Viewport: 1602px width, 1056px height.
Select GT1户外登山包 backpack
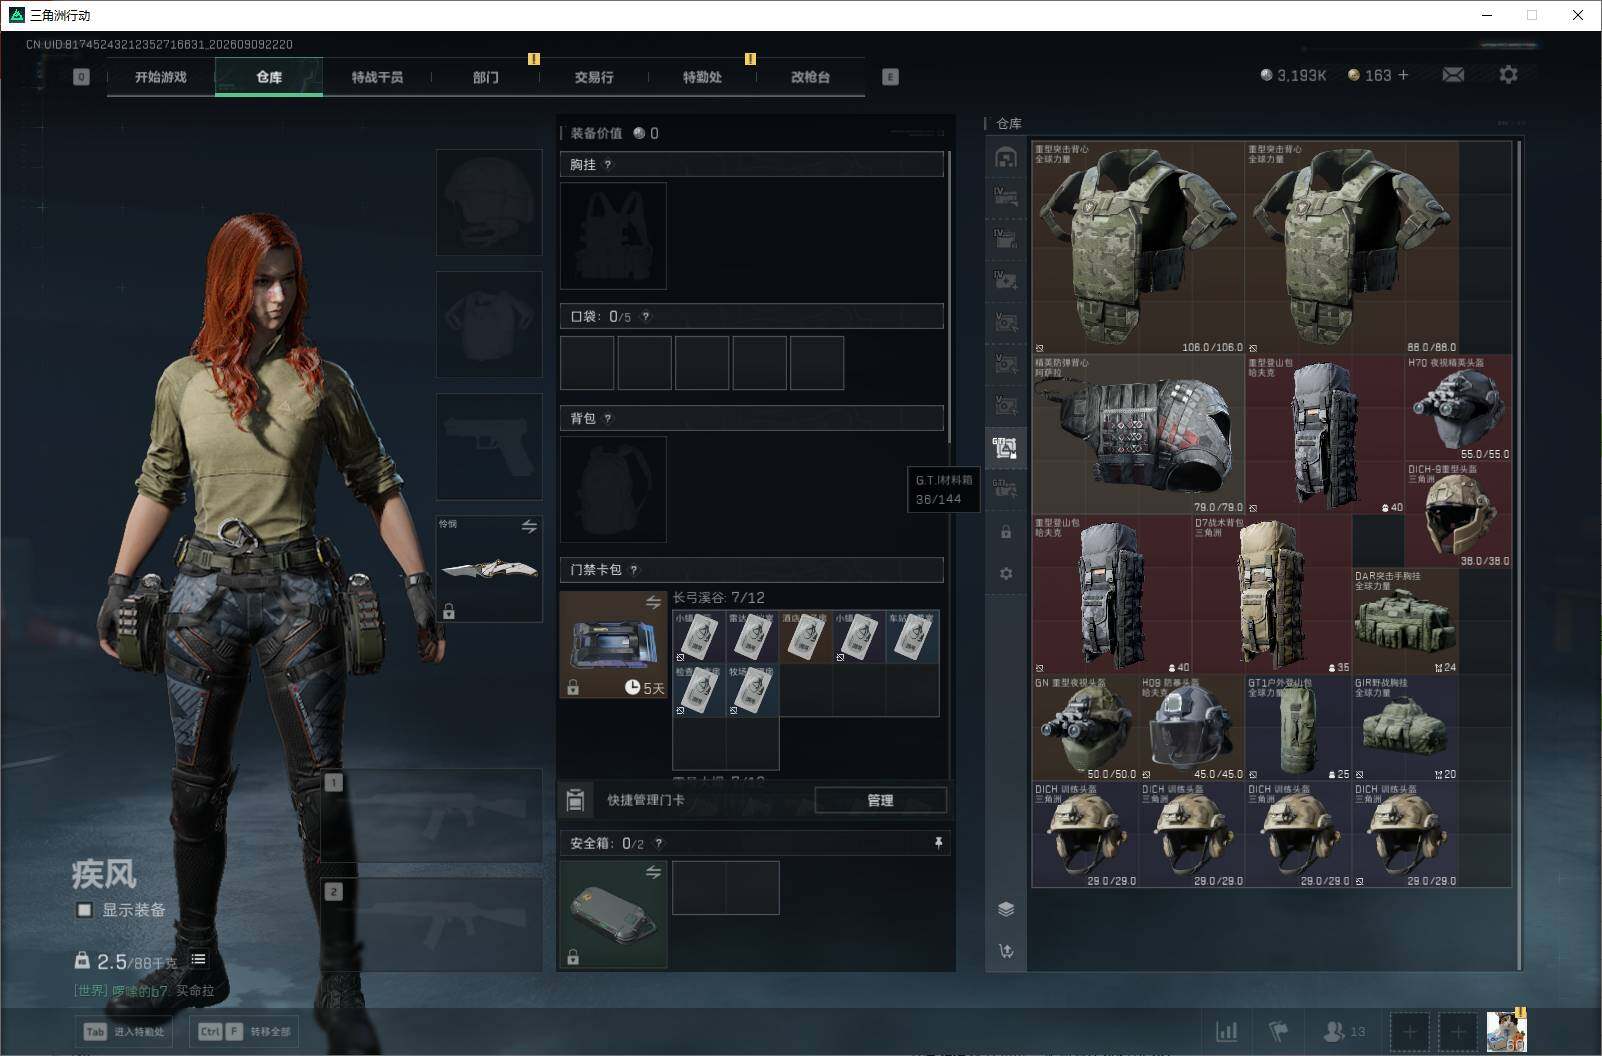tap(1298, 728)
